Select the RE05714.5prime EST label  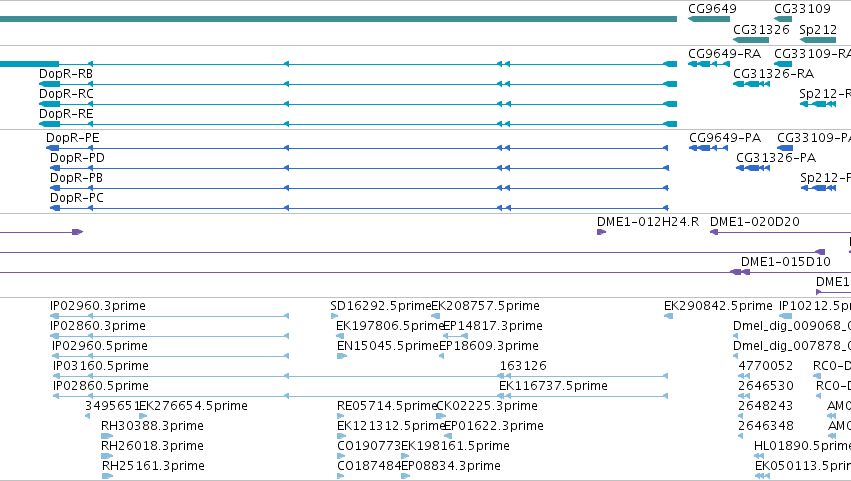click(x=387, y=407)
